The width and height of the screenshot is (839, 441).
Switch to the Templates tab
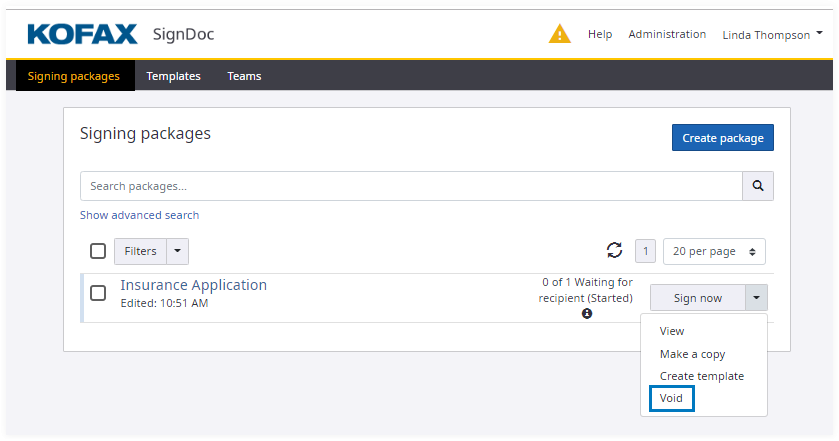pyautogui.click(x=173, y=76)
